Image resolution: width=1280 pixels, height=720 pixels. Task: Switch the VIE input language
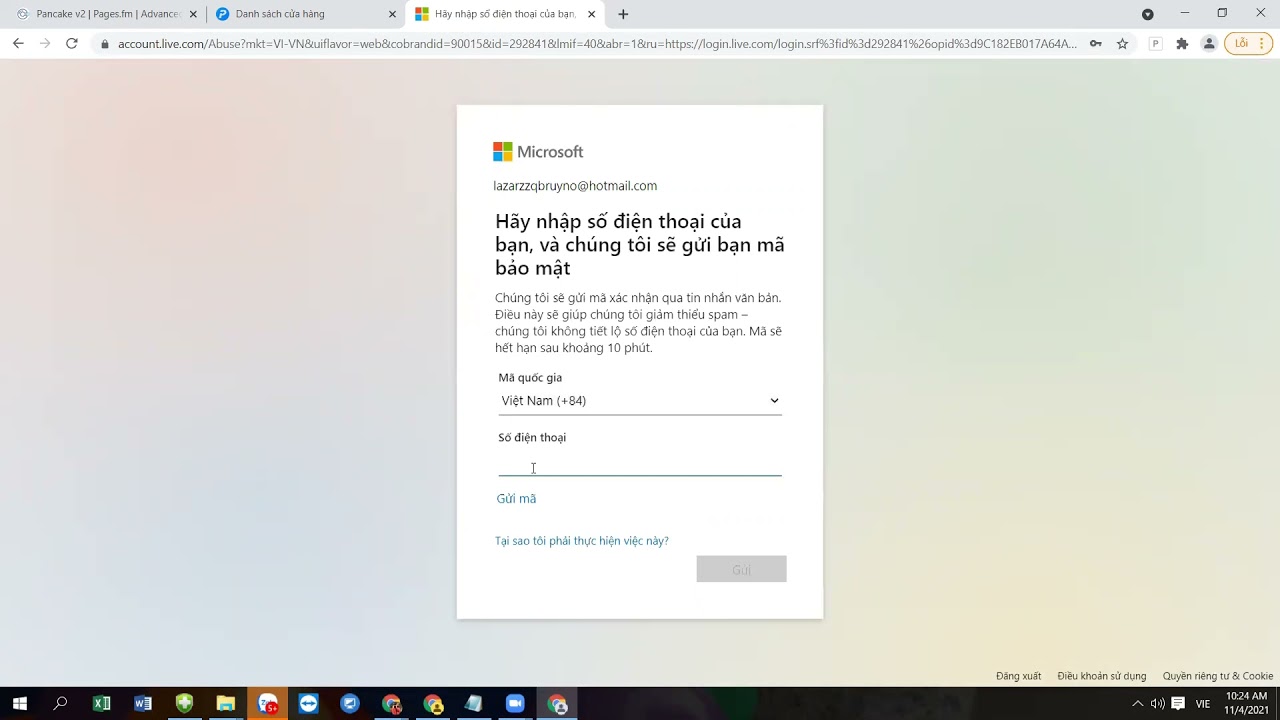click(1203, 704)
